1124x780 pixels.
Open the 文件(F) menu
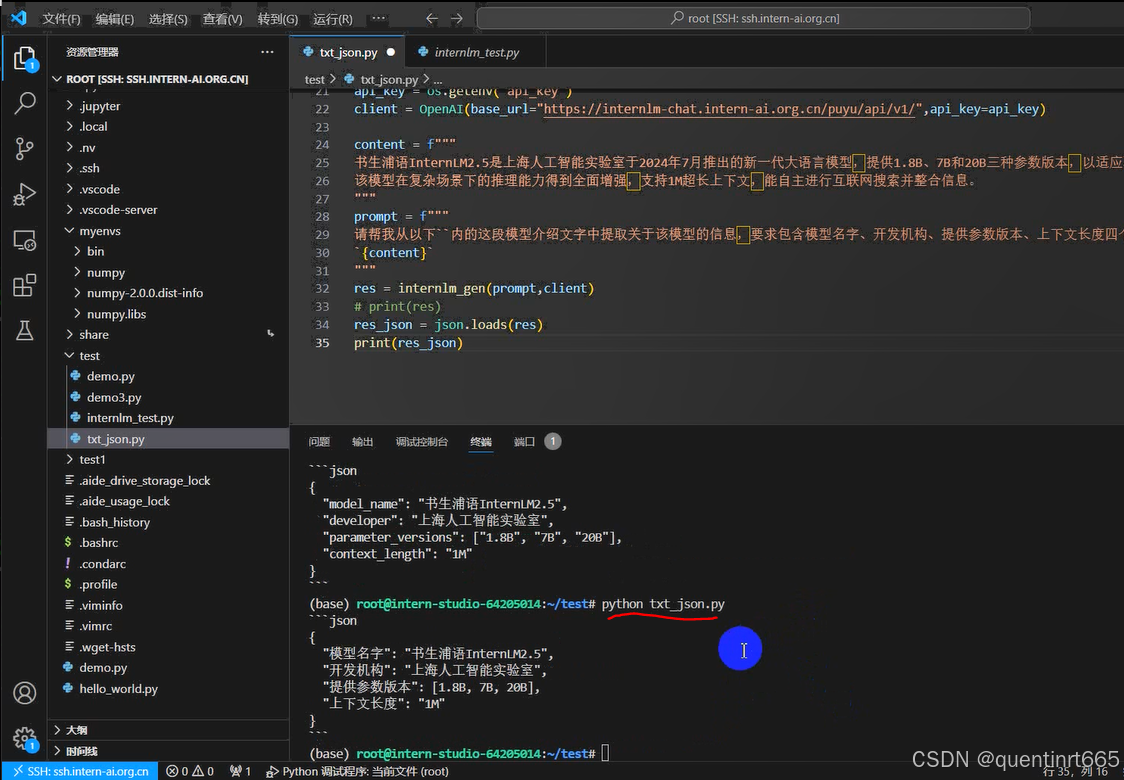tap(61, 19)
